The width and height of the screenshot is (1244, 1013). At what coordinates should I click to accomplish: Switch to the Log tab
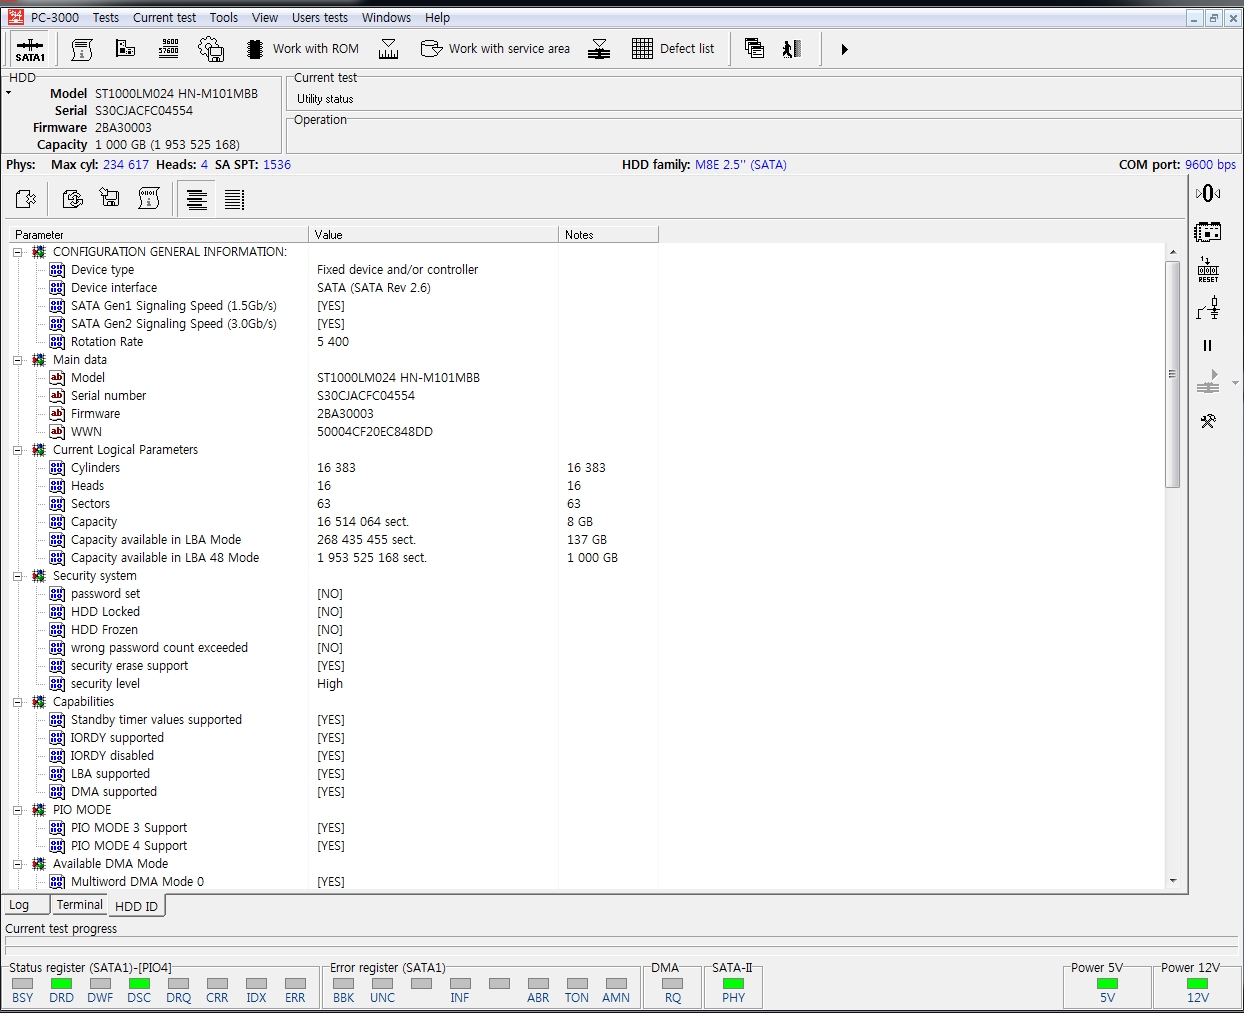click(20, 904)
